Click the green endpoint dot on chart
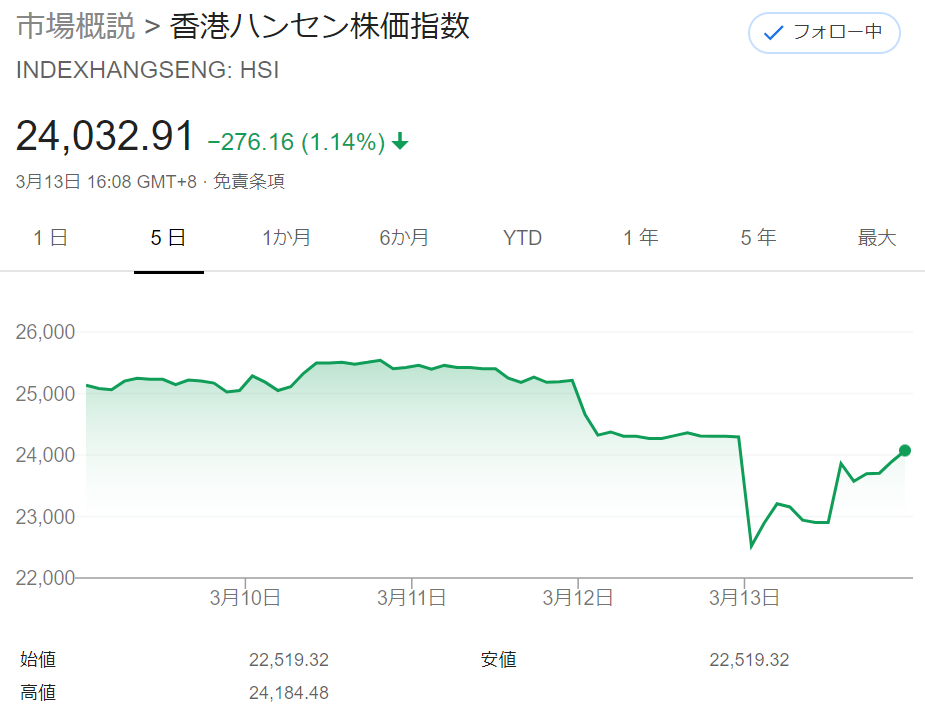 coord(905,451)
